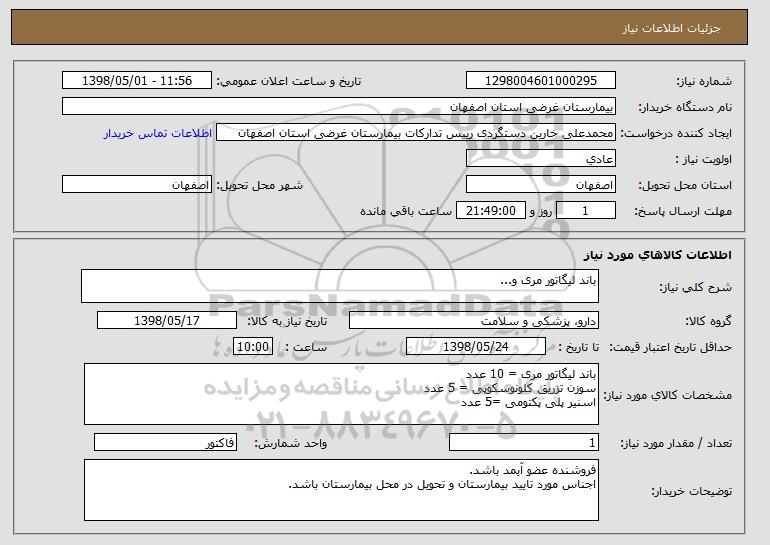Click the label تعداد / مقدار مورد نیاز
770x545 pixels.
(x=676, y=443)
